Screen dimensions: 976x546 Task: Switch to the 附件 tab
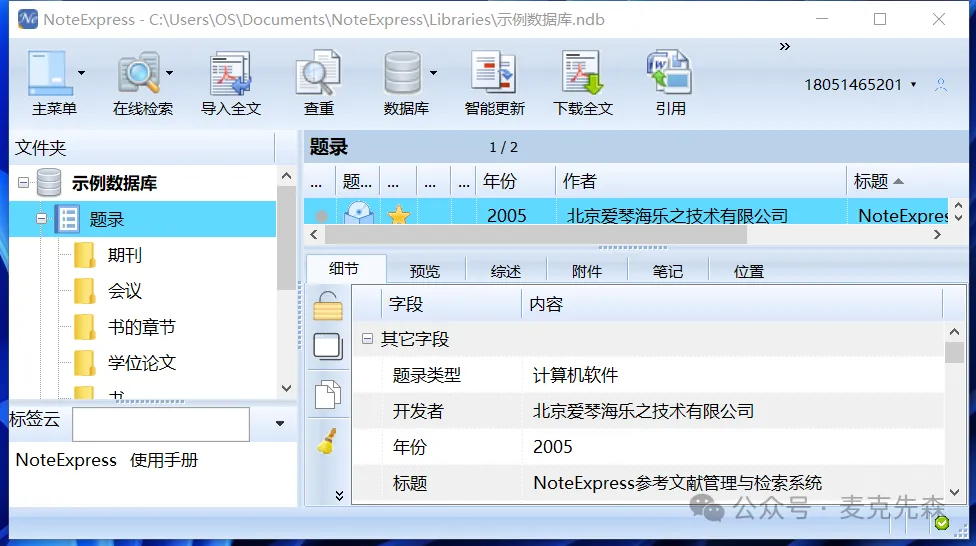tap(587, 271)
